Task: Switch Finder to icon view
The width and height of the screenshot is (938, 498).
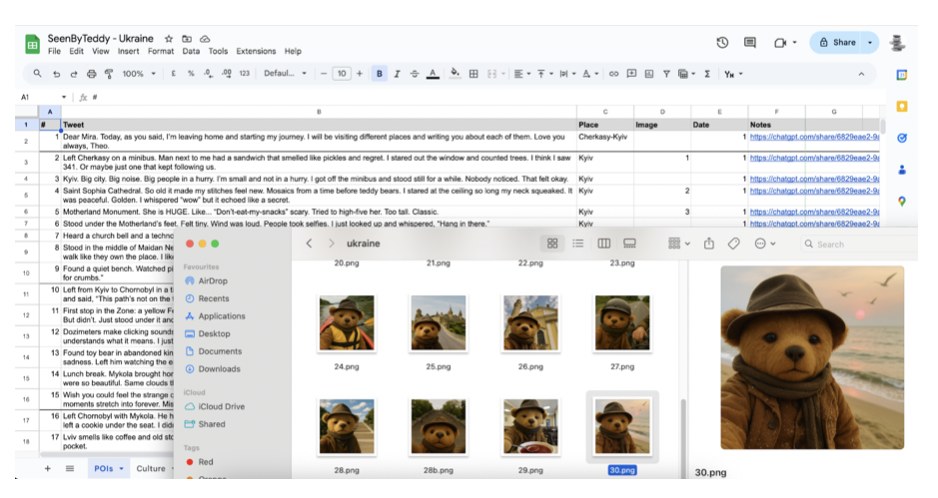Action: pyautogui.click(x=552, y=244)
